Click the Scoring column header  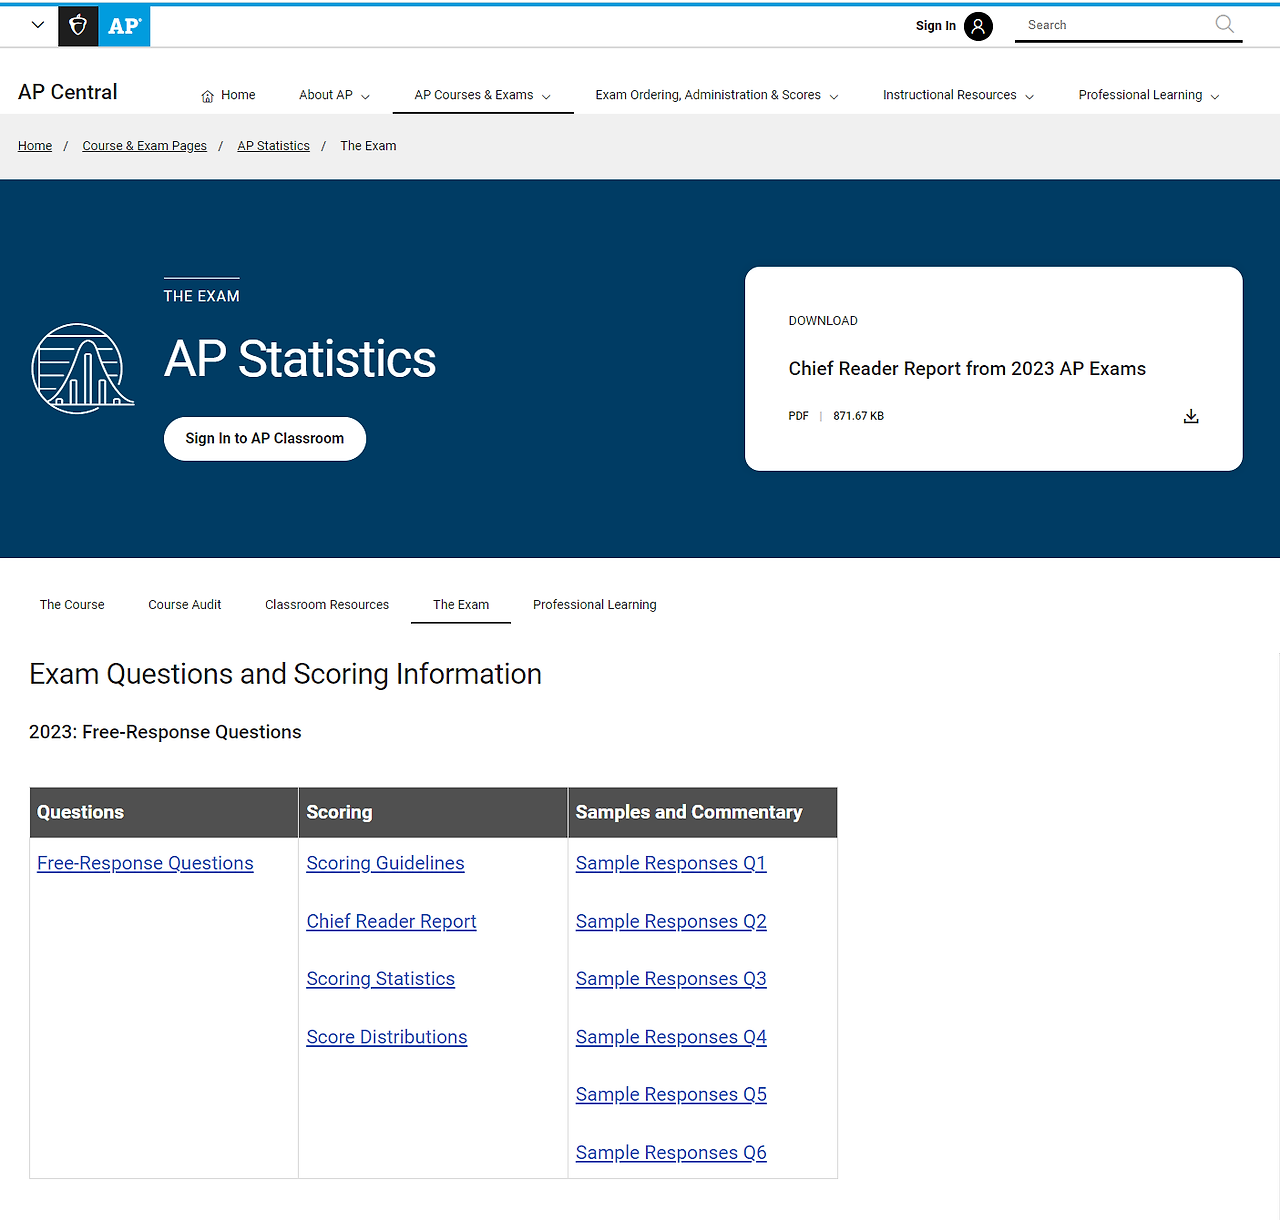tap(433, 812)
